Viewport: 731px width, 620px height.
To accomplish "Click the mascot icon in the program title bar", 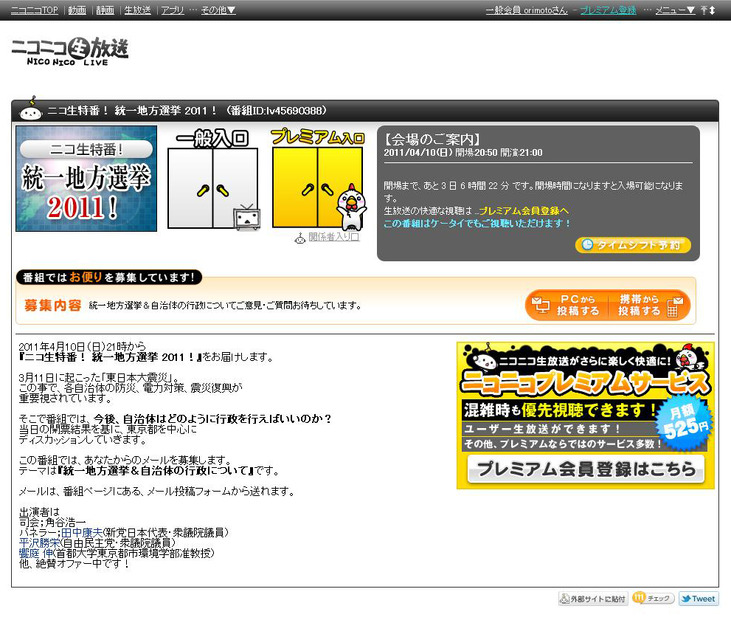I will (x=31, y=109).
